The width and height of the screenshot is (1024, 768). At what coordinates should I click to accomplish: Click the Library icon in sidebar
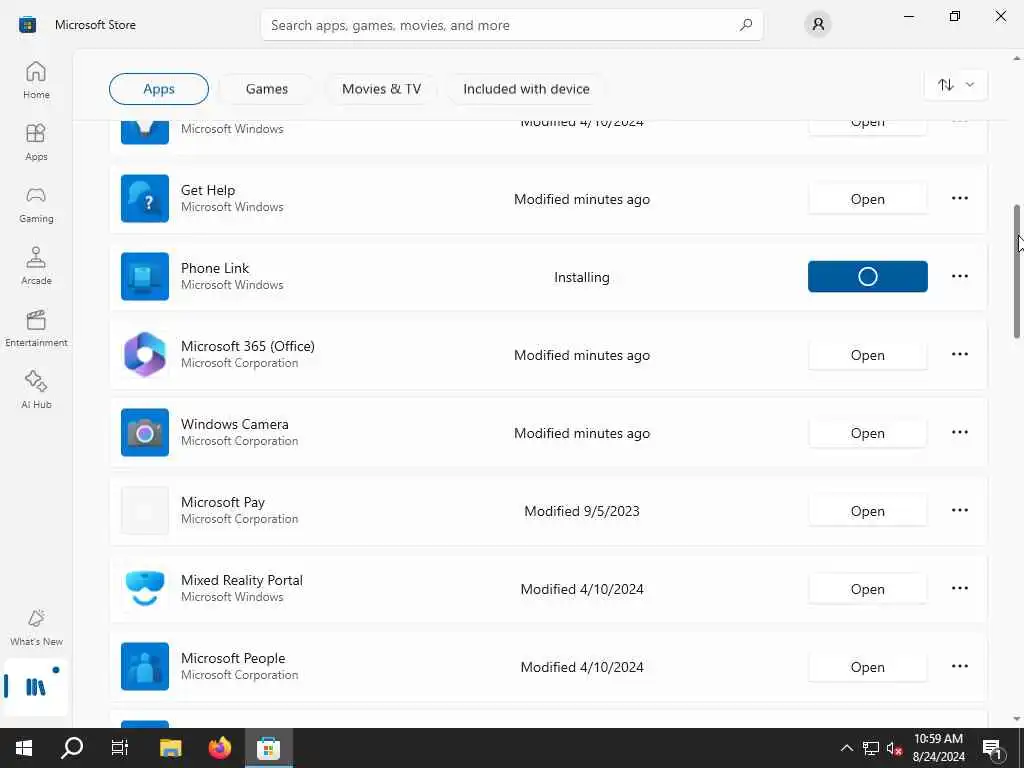(36, 686)
